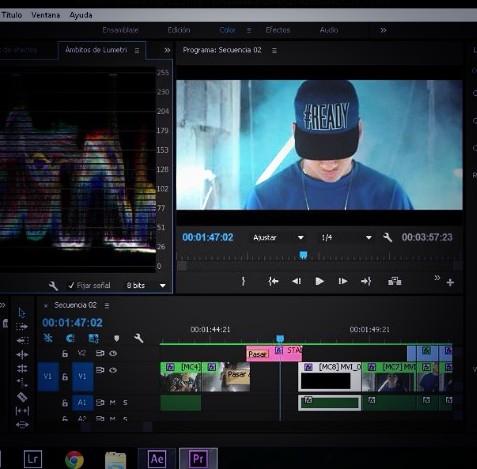The width and height of the screenshot is (477, 469).
Task: Click V1 track targeting button
Action: 82,377
